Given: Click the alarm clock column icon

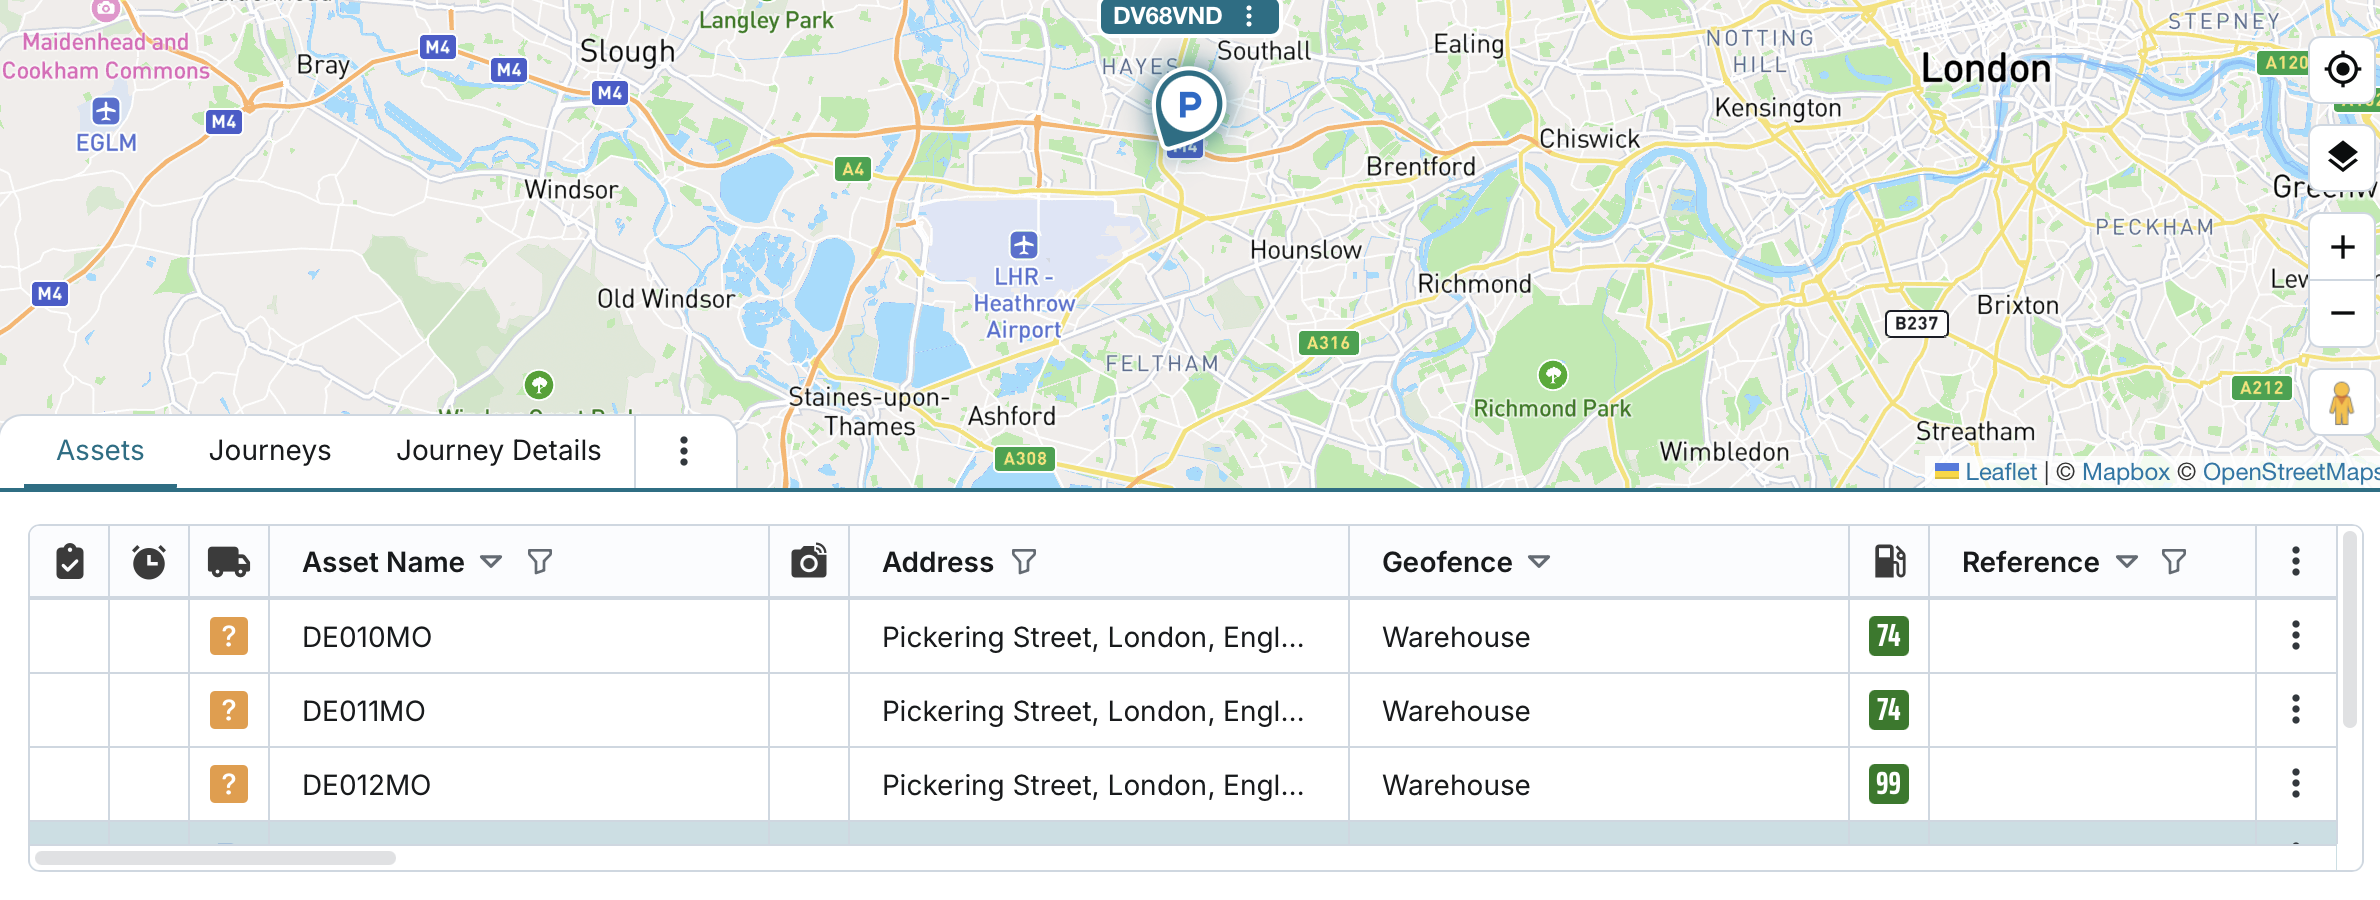Looking at the screenshot, I should (149, 562).
